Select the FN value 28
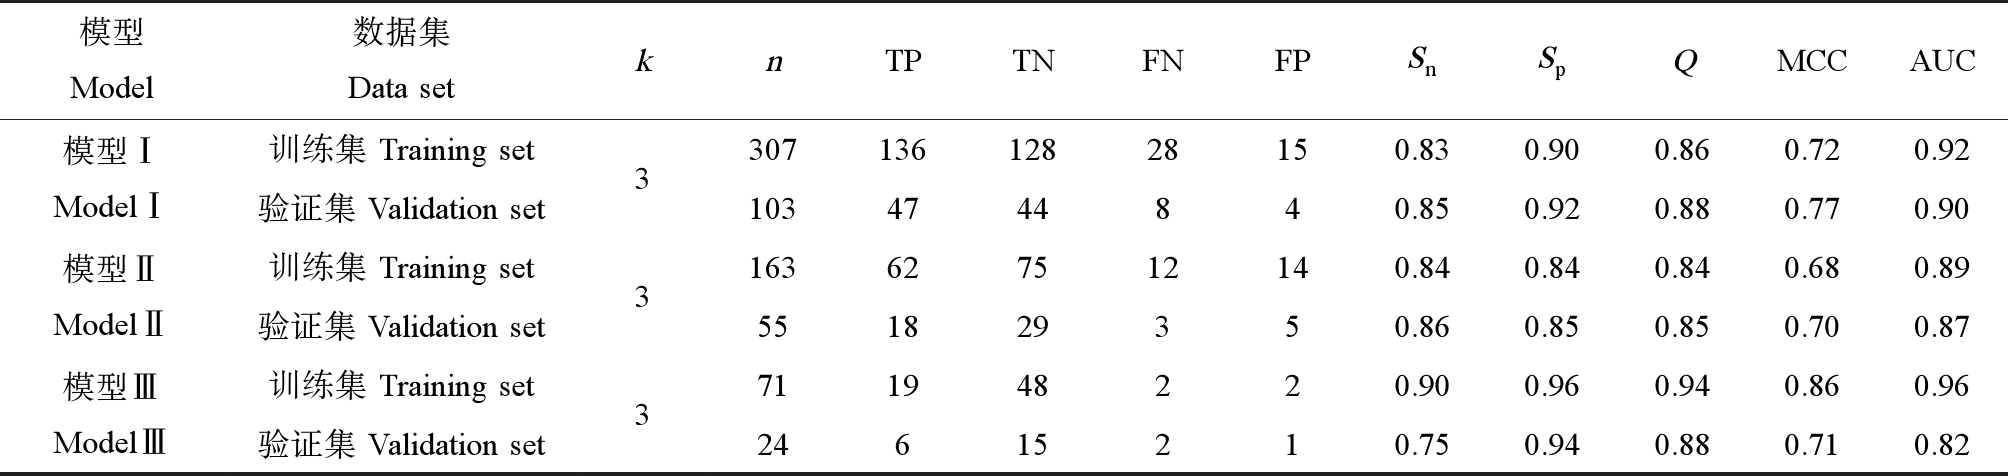2008x476 pixels. (x=1162, y=150)
